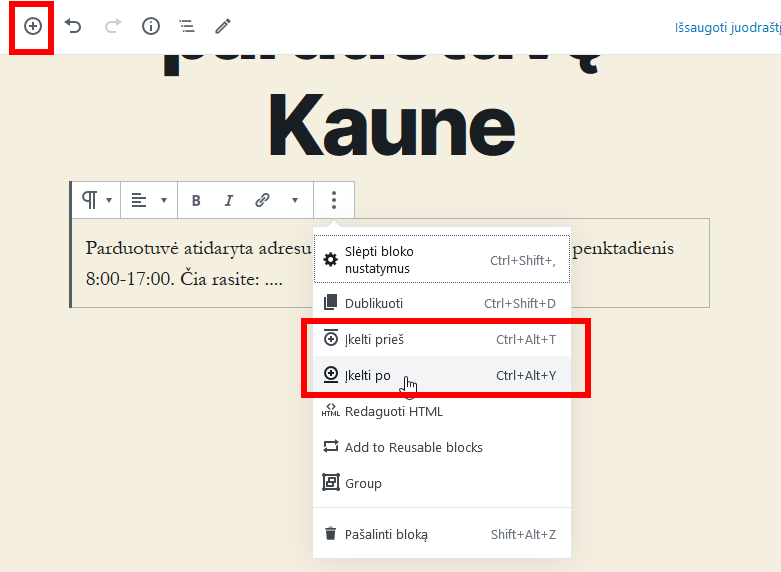
Task: Click Add to Reusable blocks
Action: click(x=442, y=447)
